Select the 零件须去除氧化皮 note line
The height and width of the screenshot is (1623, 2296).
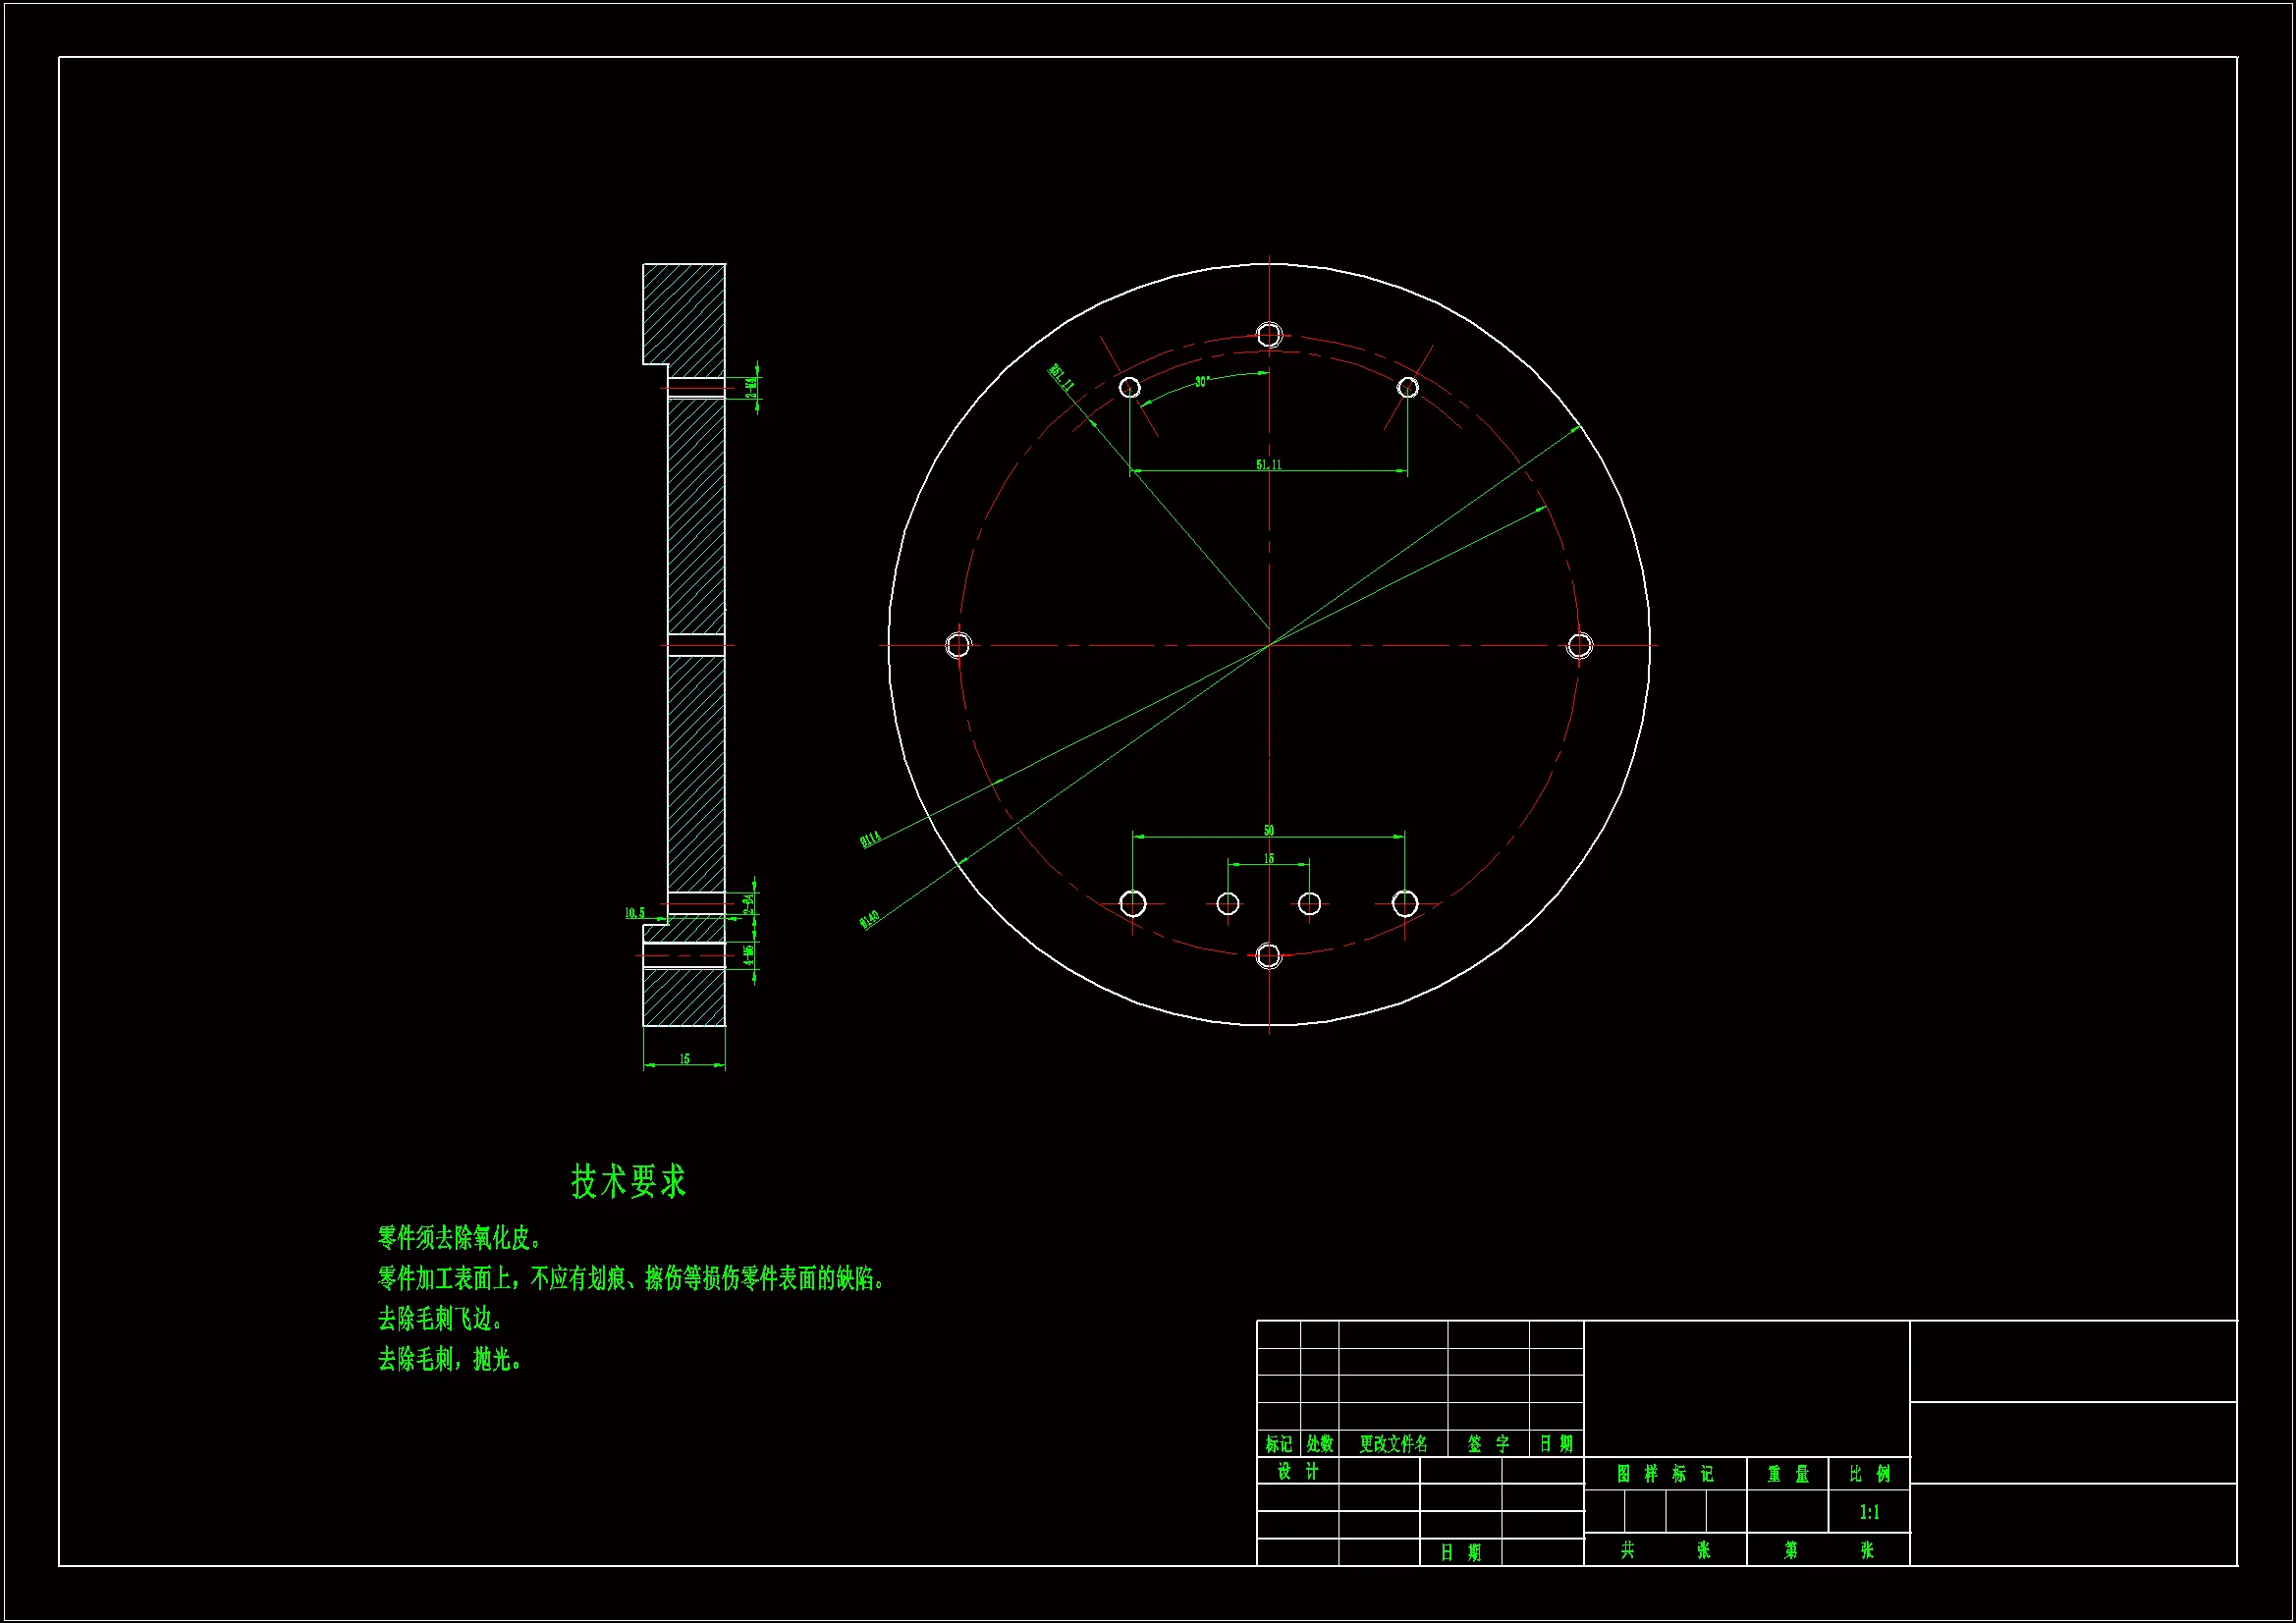pyautogui.click(x=461, y=1238)
